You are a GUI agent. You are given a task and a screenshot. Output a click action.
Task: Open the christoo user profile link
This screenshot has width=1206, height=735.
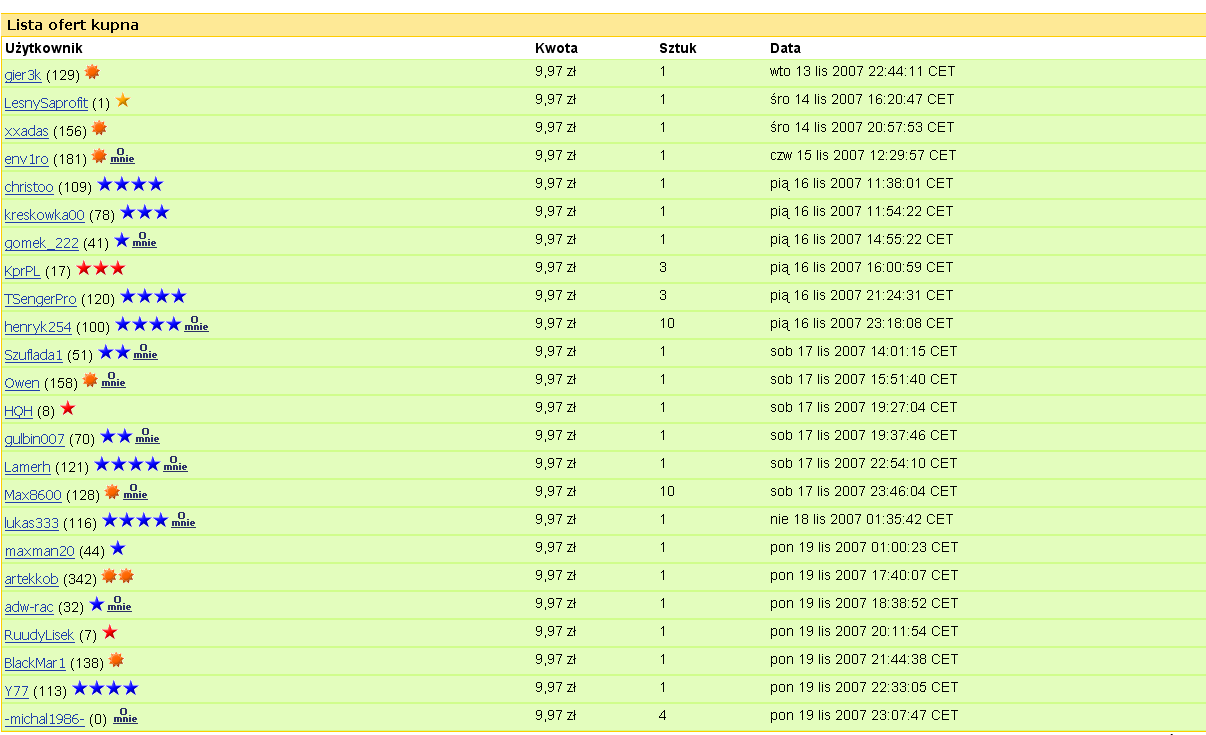coord(29,187)
